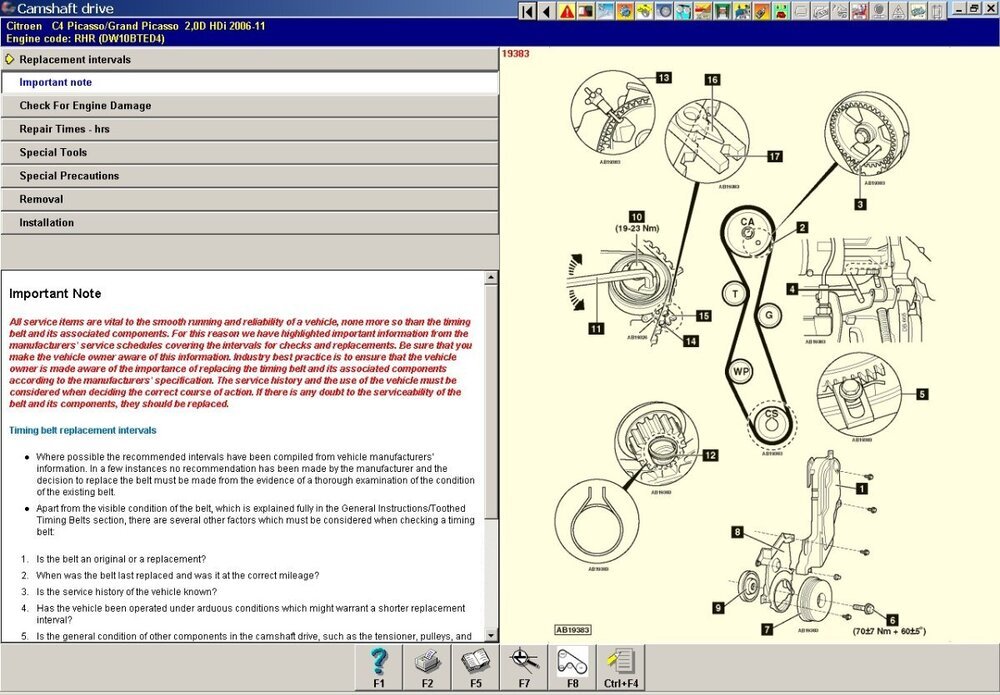Open help with the F1 question mark icon
Viewport: 1000px width, 695px height.
[x=379, y=667]
